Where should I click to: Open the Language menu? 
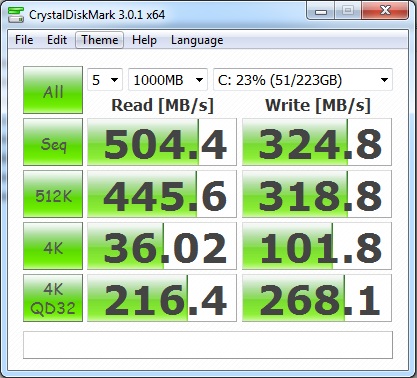point(197,40)
